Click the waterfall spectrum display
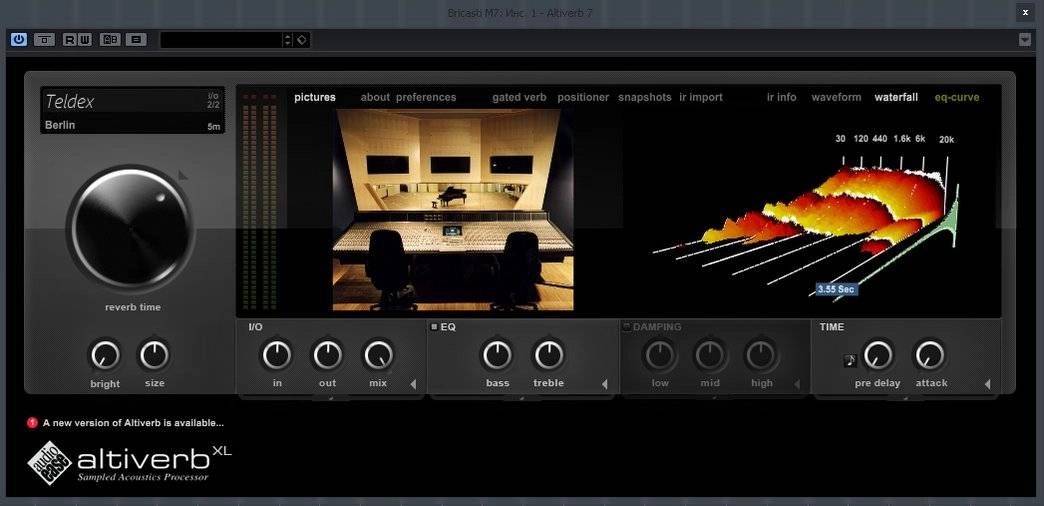Image resolution: width=1044 pixels, height=506 pixels. (x=807, y=218)
